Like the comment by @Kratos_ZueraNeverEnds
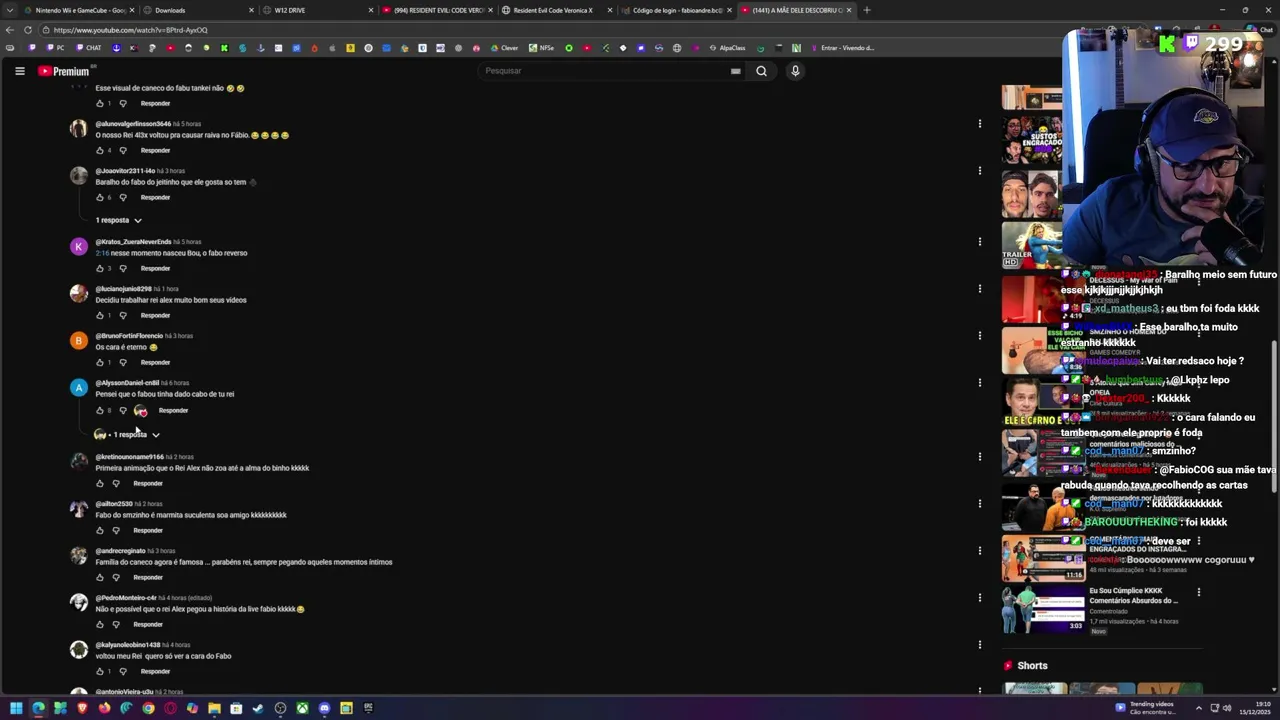 [x=100, y=268]
